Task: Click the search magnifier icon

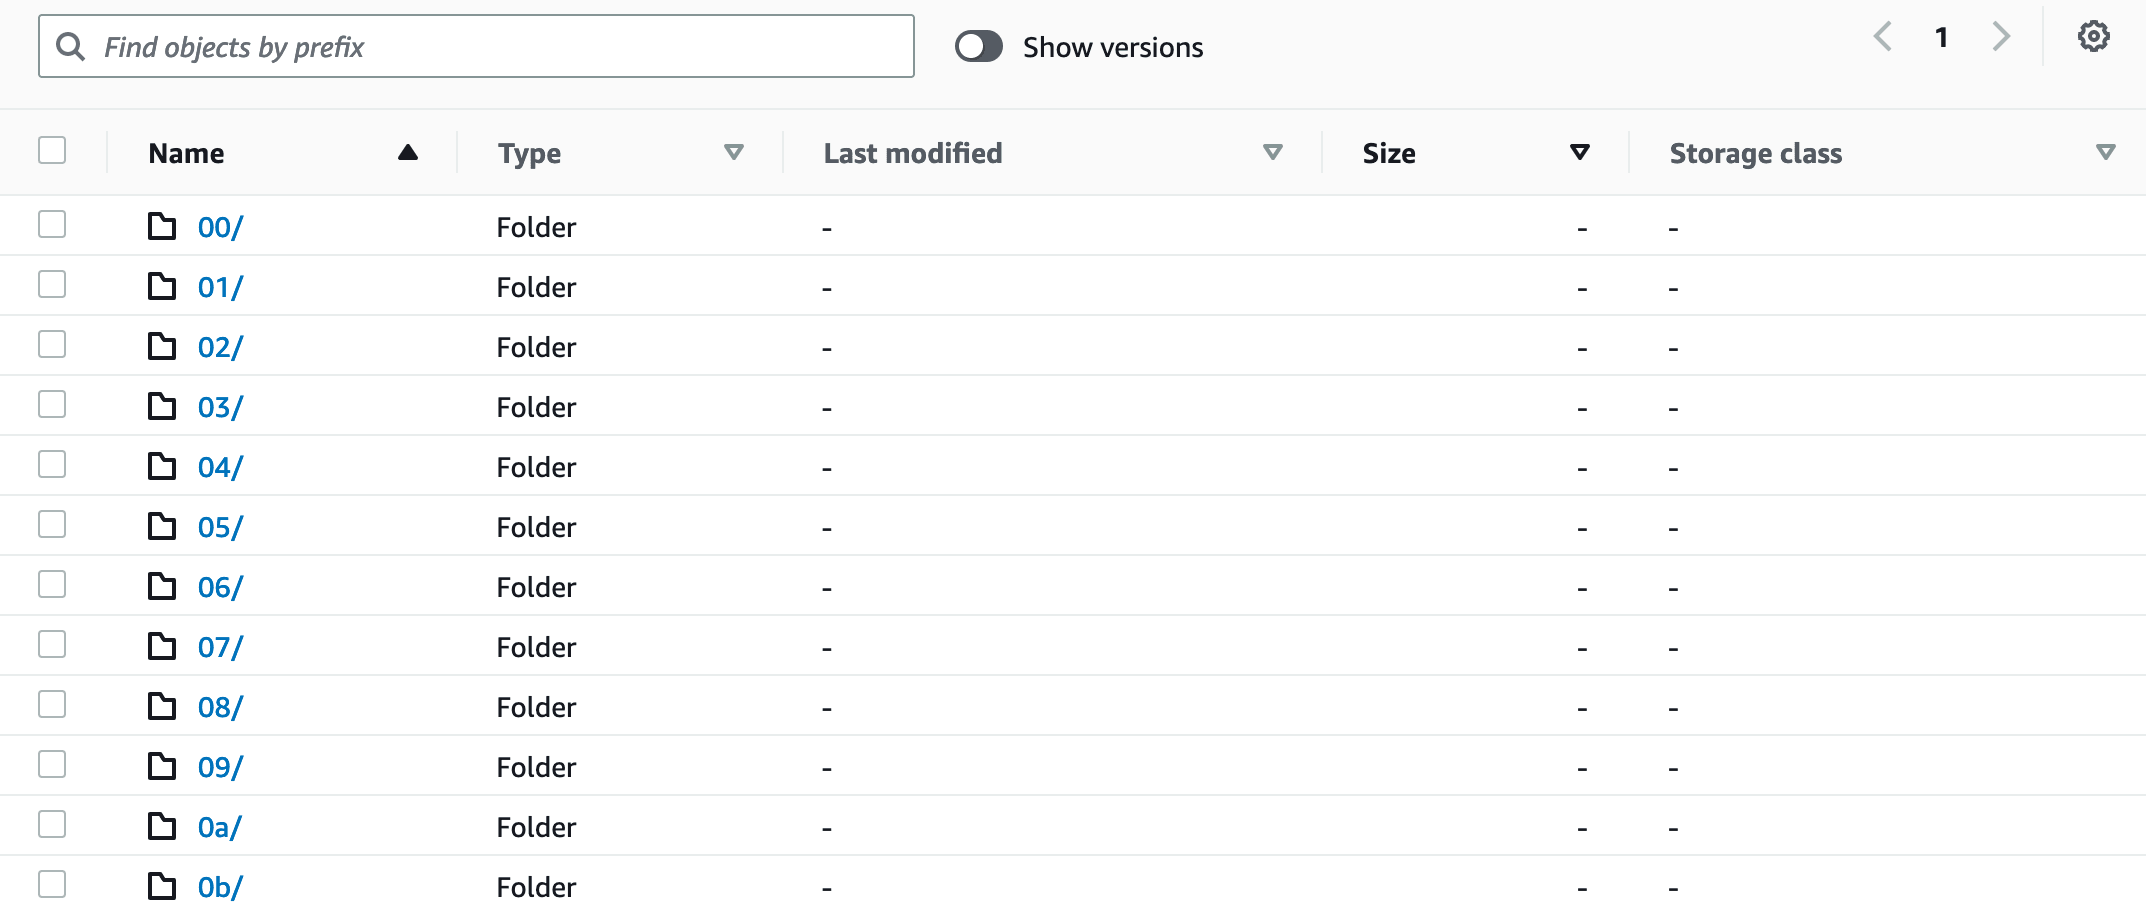Action: pyautogui.click(x=70, y=46)
